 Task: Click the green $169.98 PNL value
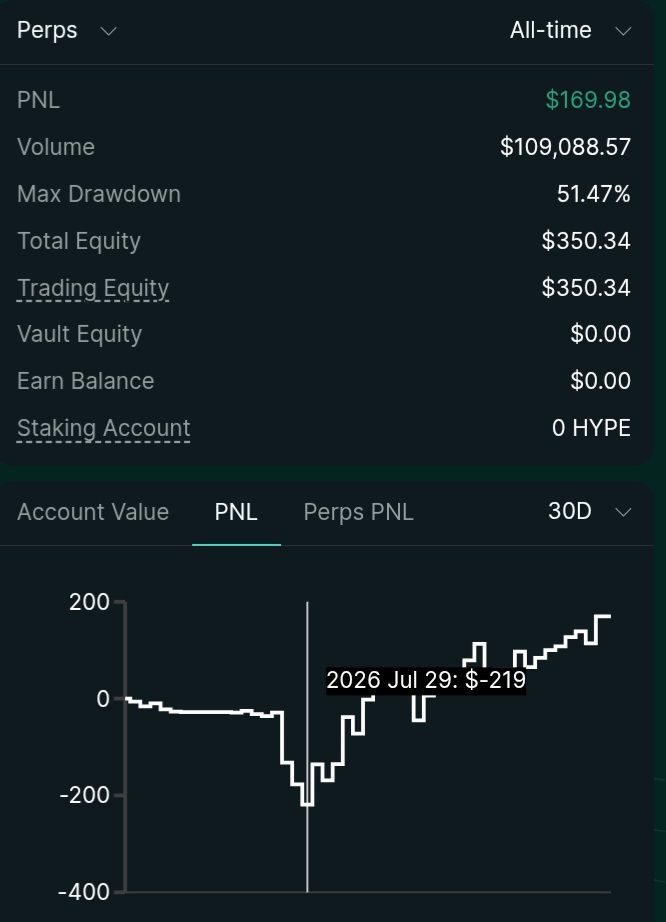(588, 100)
